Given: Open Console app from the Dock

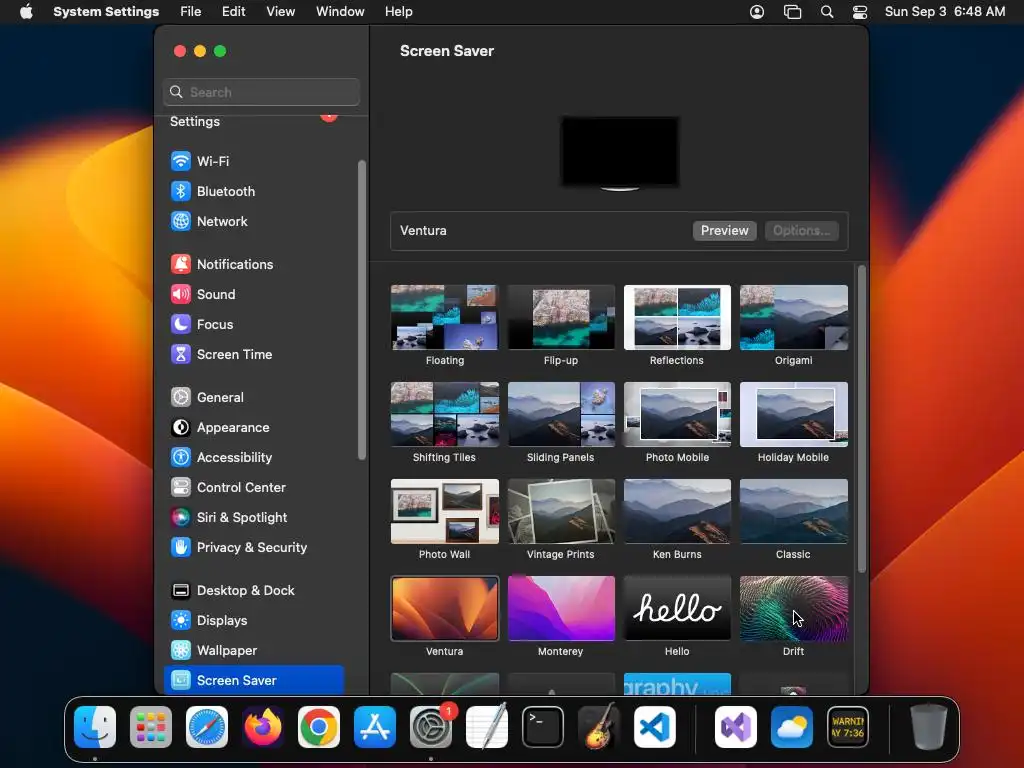Looking at the screenshot, I should point(848,727).
